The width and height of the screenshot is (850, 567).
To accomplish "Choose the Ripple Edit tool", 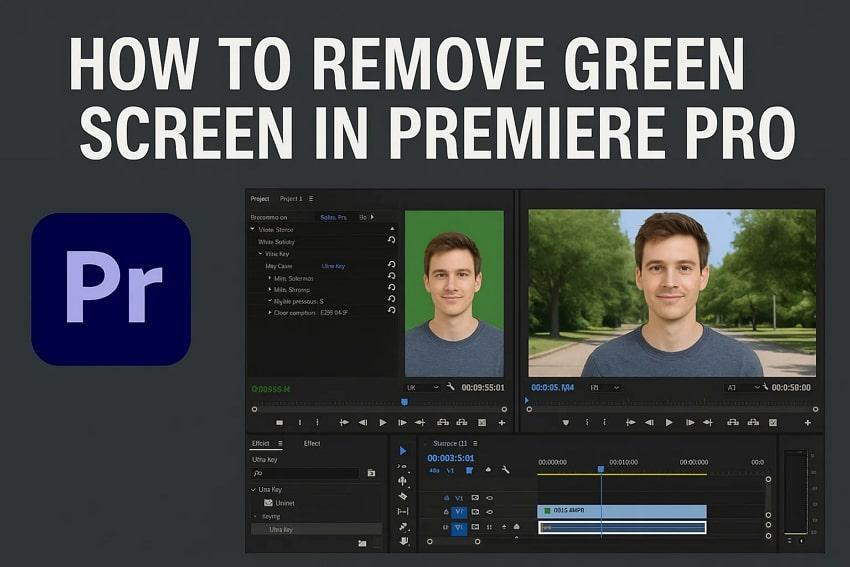I will point(402,481).
